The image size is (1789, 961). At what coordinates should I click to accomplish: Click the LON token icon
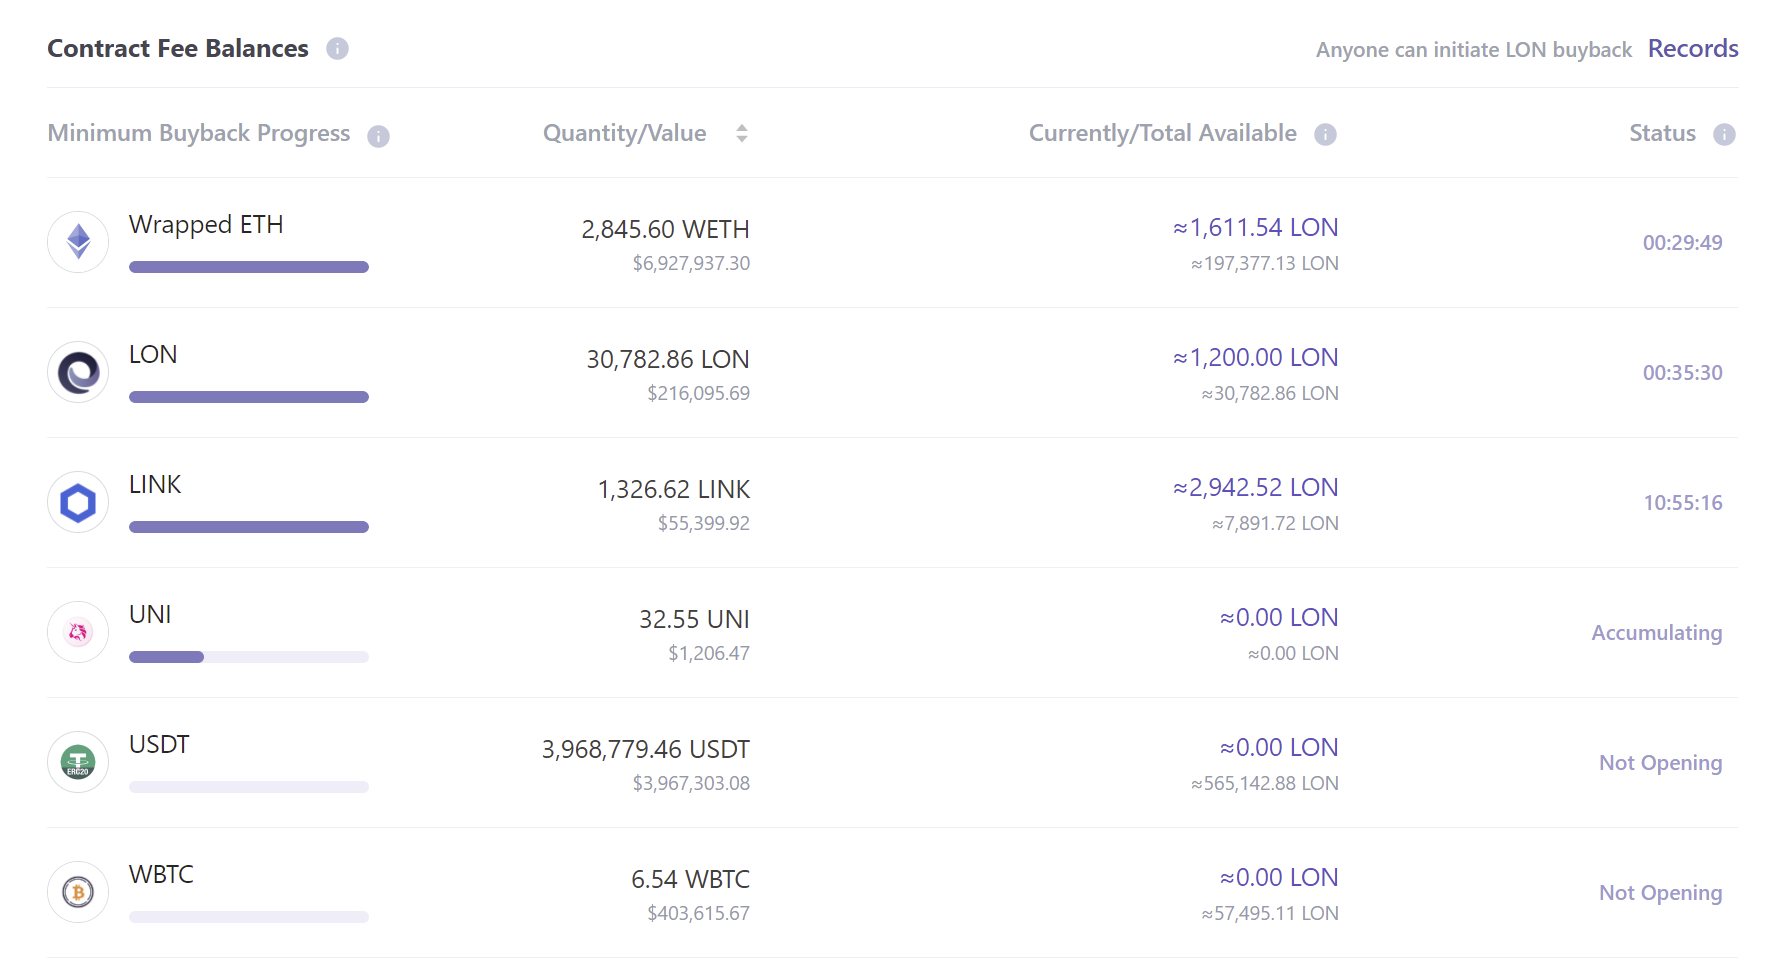pos(78,372)
